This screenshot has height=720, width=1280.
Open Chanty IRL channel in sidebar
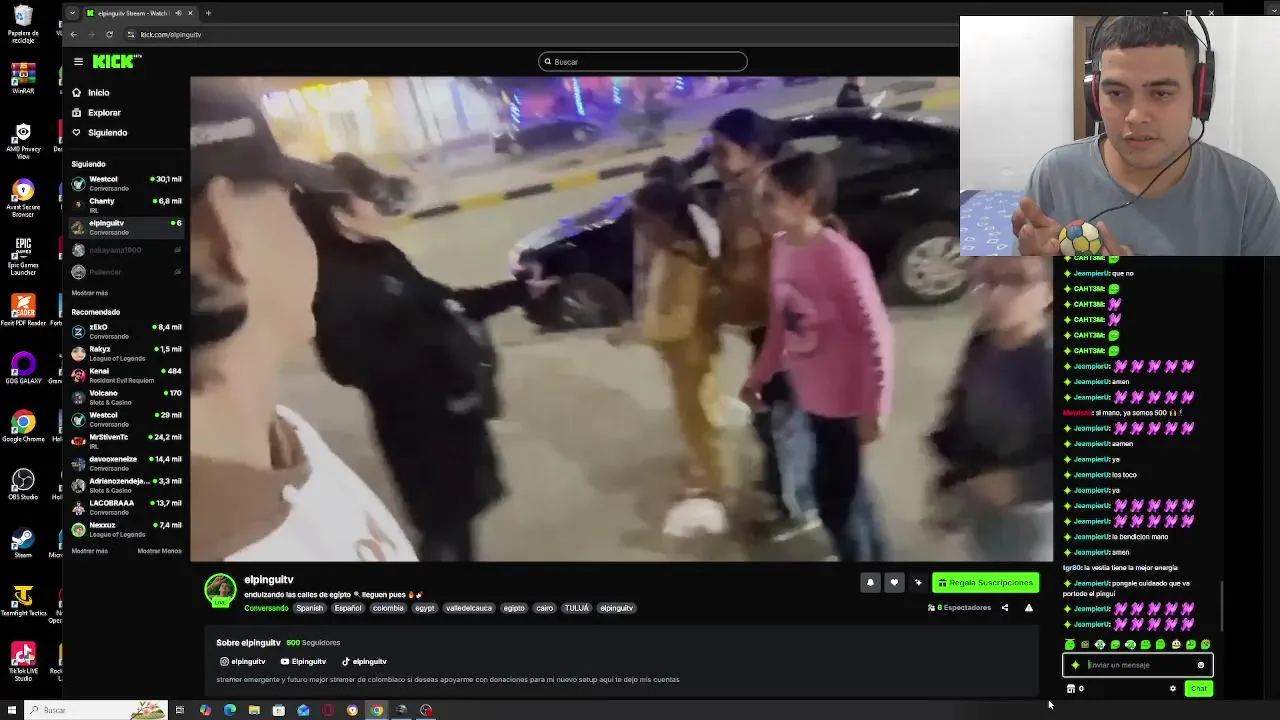click(x=127, y=205)
